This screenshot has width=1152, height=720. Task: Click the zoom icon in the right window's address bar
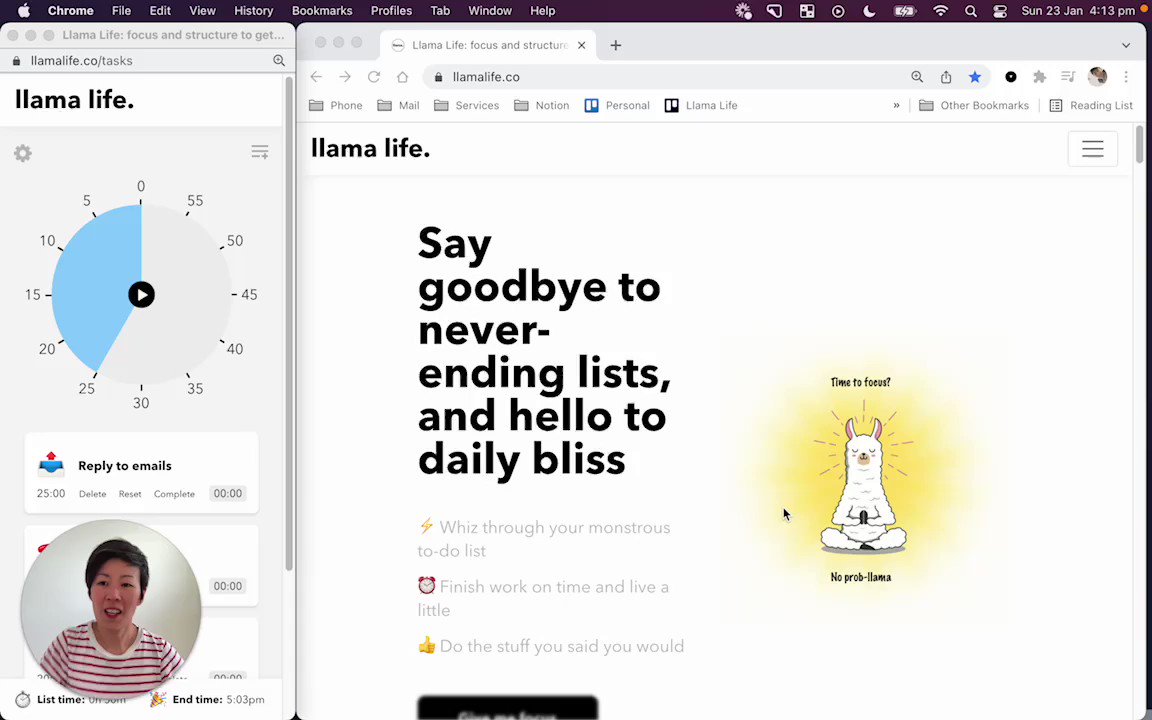click(917, 76)
